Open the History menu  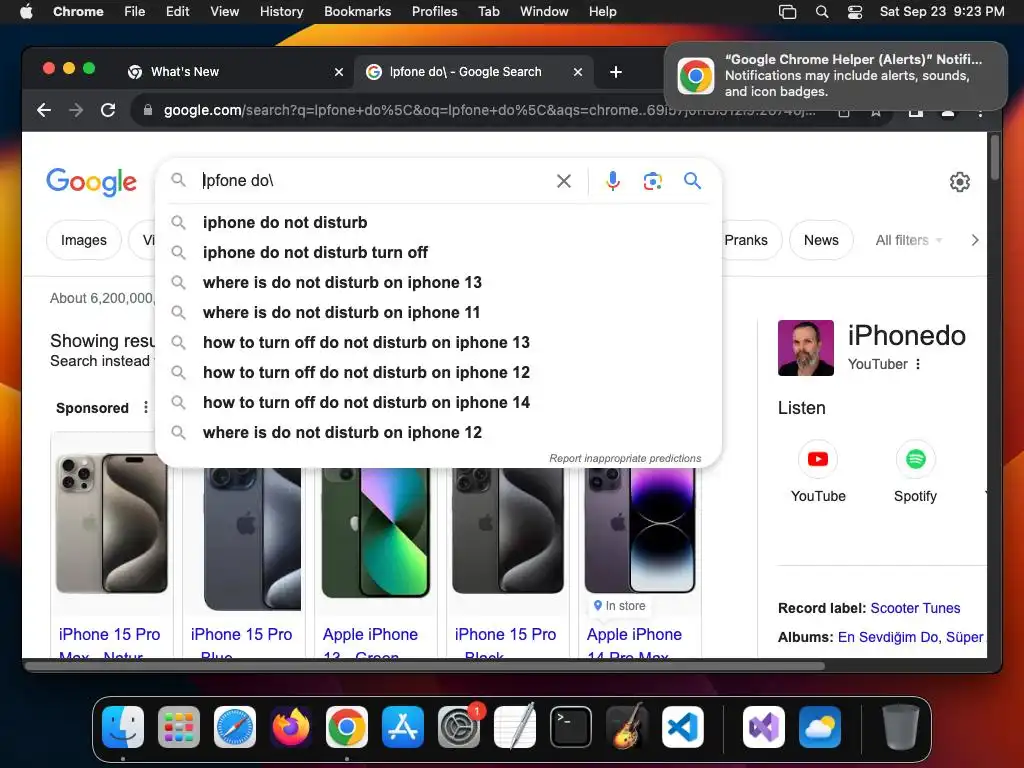(x=281, y=12)
